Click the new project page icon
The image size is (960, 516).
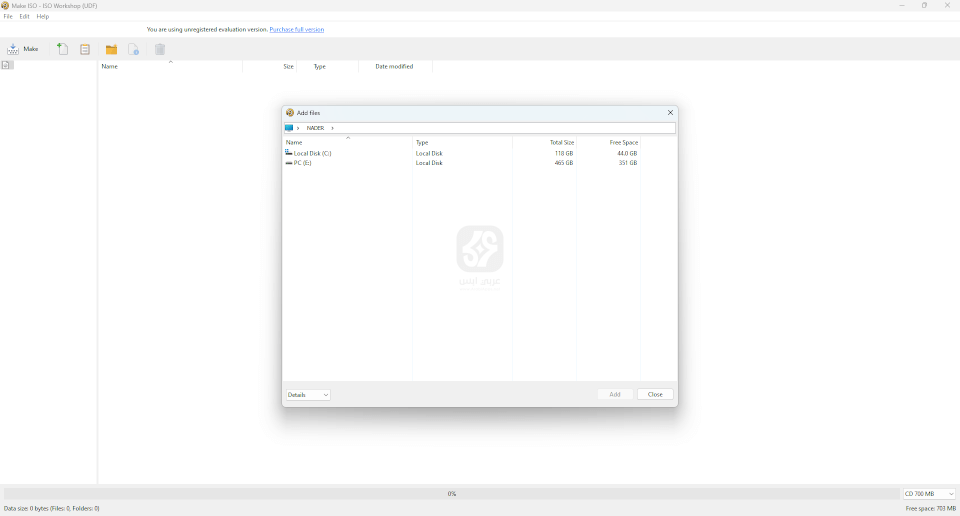point(63,49)
